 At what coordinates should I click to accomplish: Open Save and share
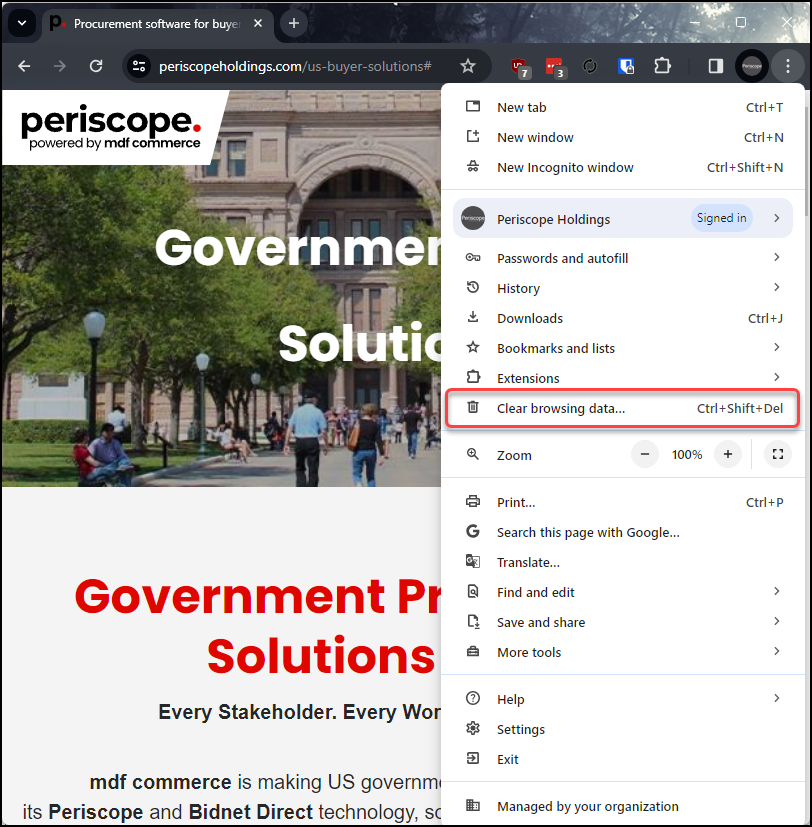623,622
